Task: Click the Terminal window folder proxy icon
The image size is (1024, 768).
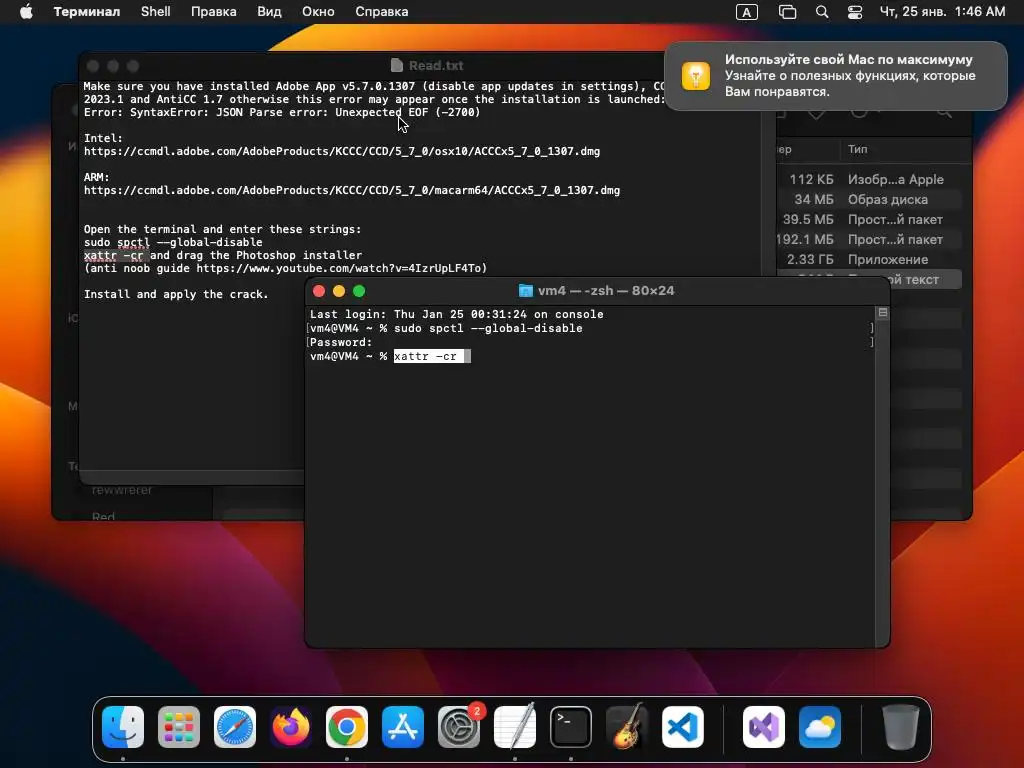Action: click(525, 291)
